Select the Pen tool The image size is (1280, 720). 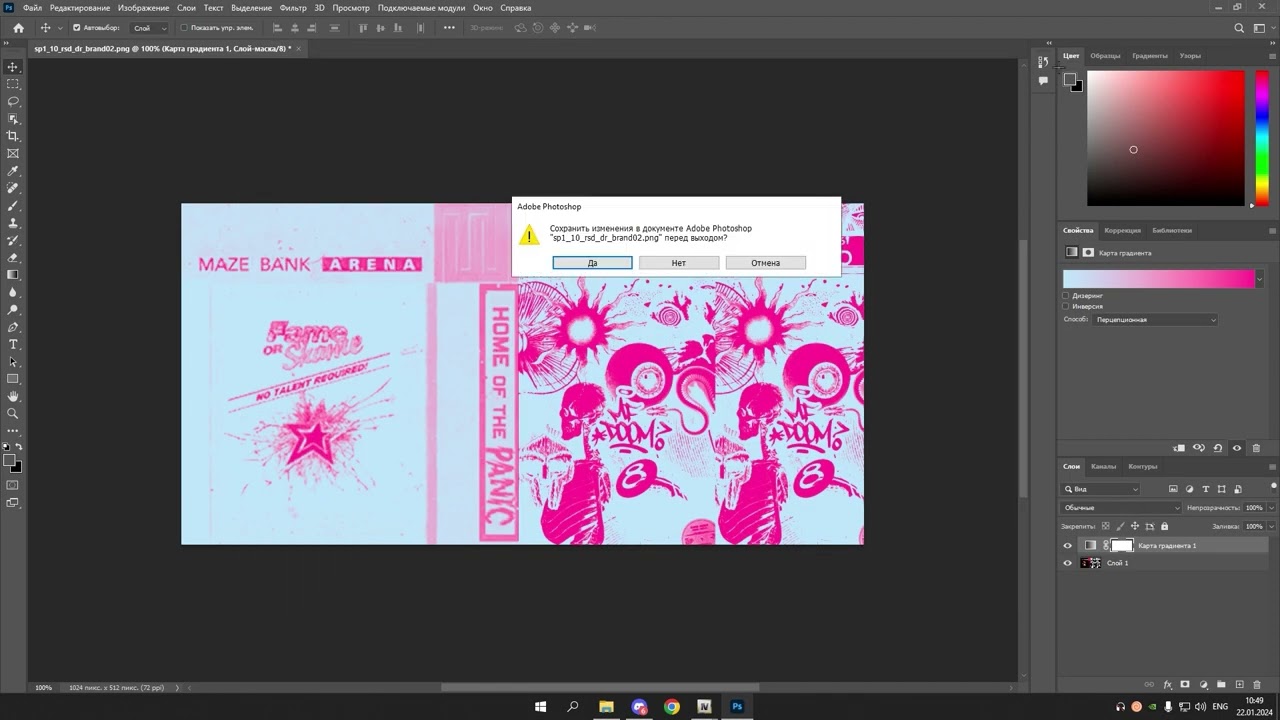[x=13, y=327]
